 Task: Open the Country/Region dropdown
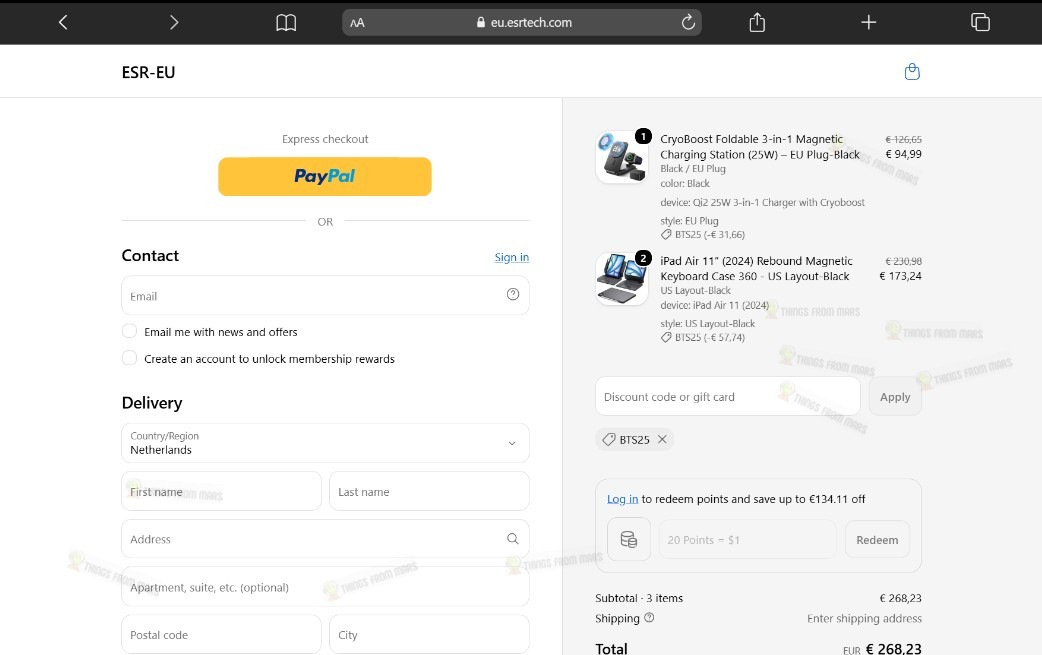tap(326, 443)
